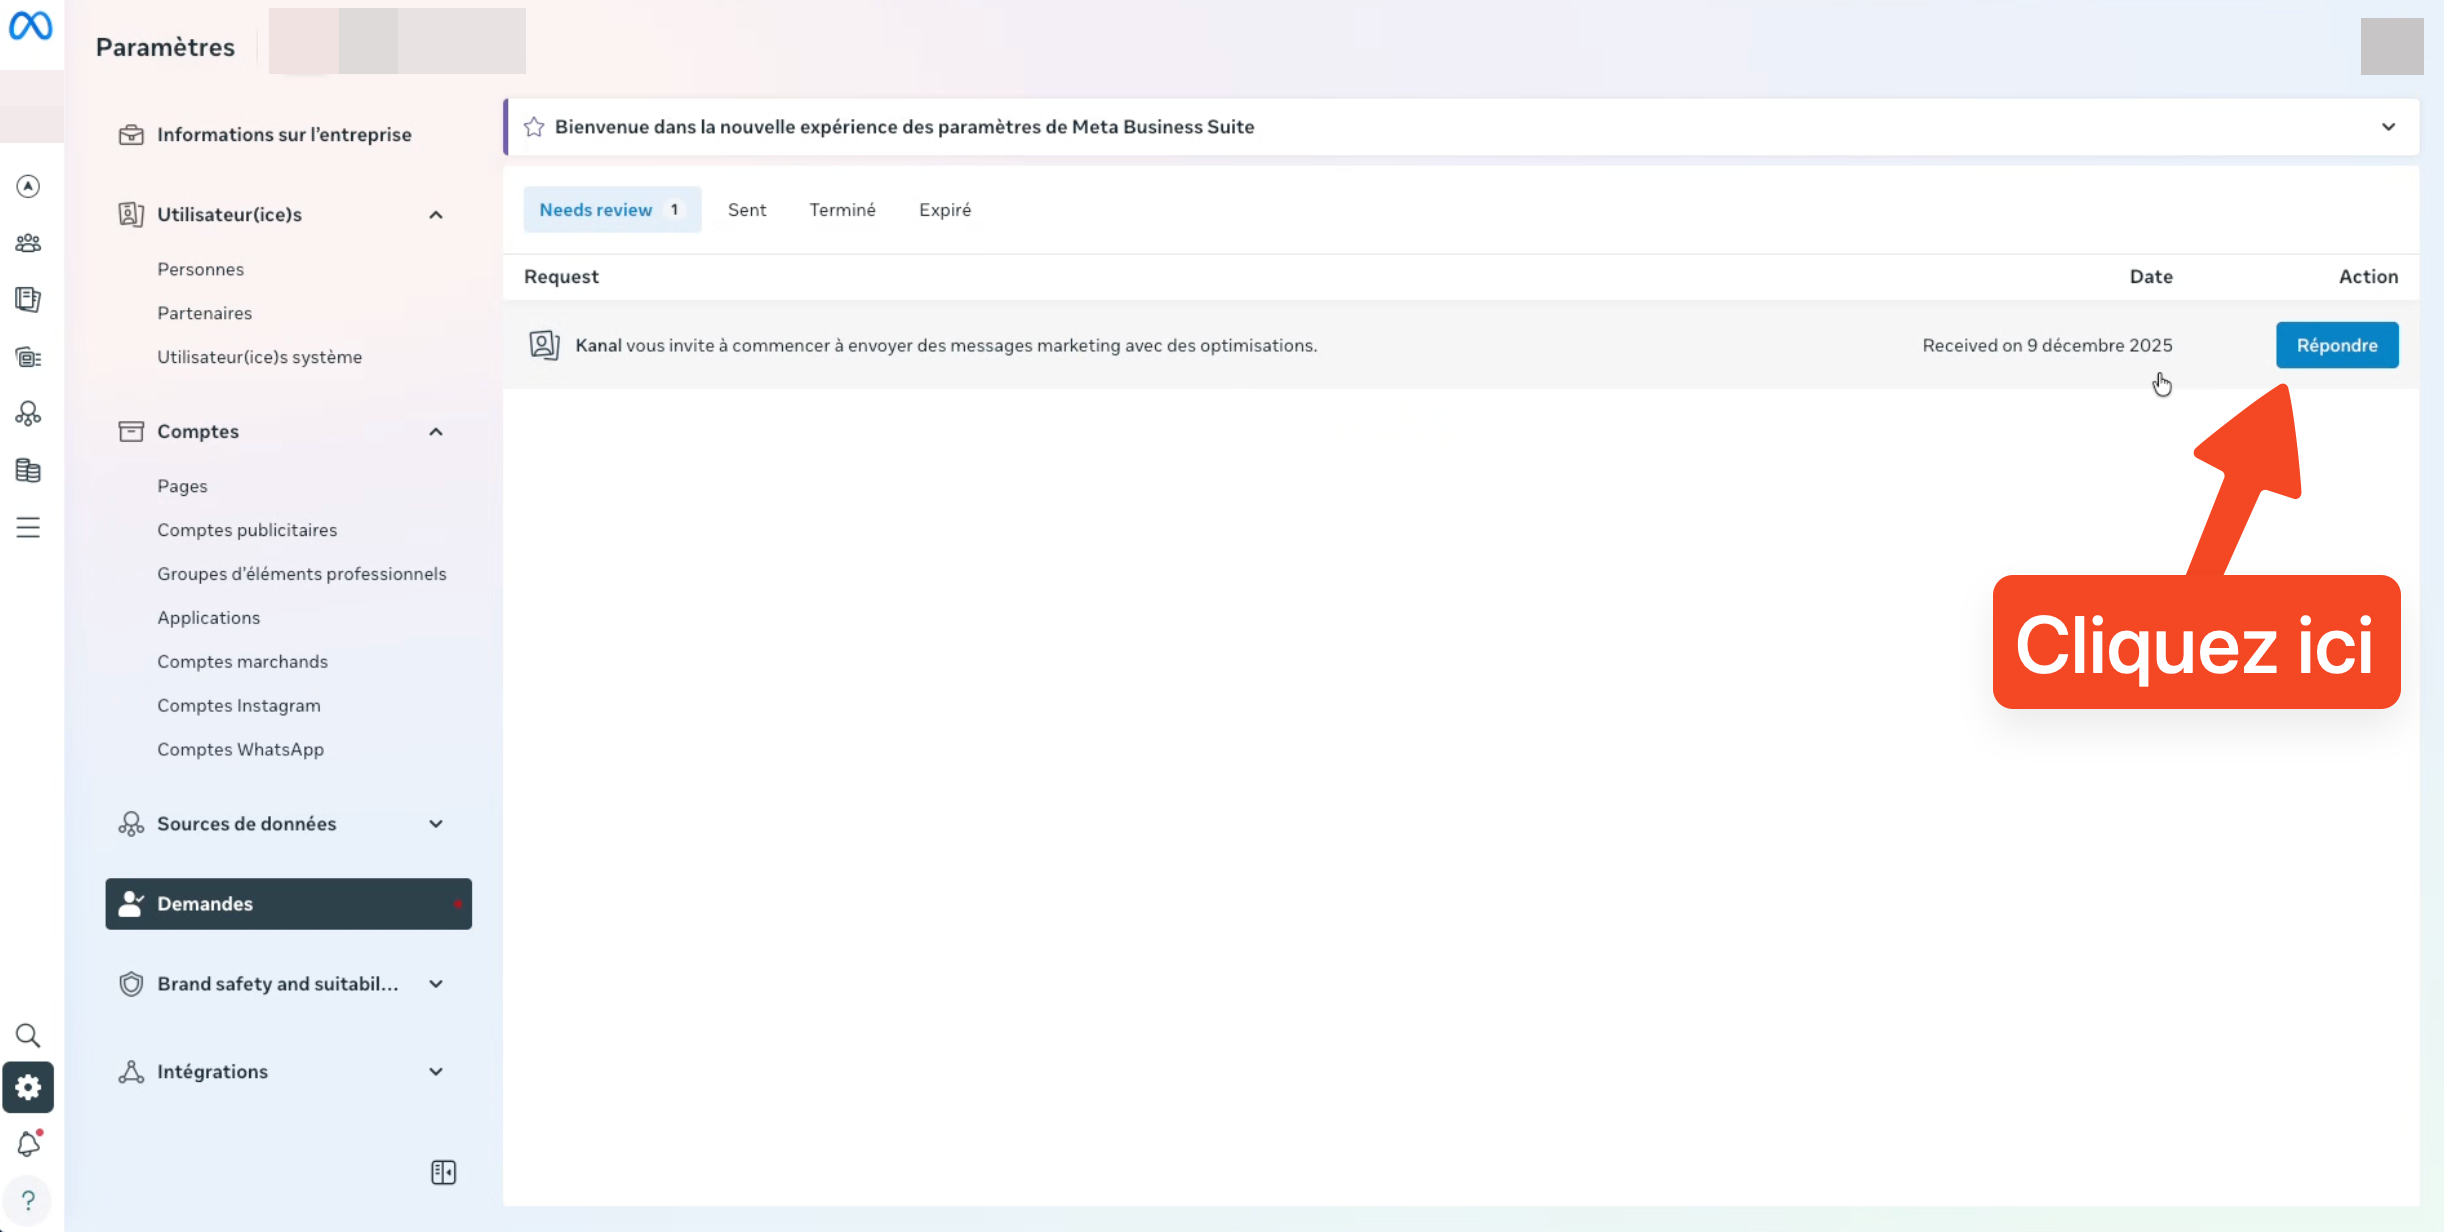Open the hamburger all-tools menu icon
The width and height of the screenshot is (2444, 1232).
[x=28, y=527]
